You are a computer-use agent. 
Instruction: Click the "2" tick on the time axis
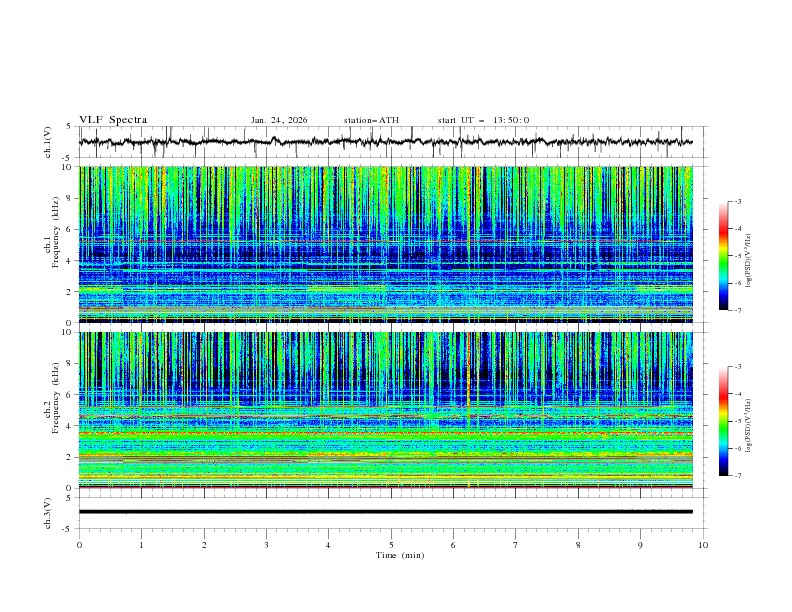coord(204,545)
